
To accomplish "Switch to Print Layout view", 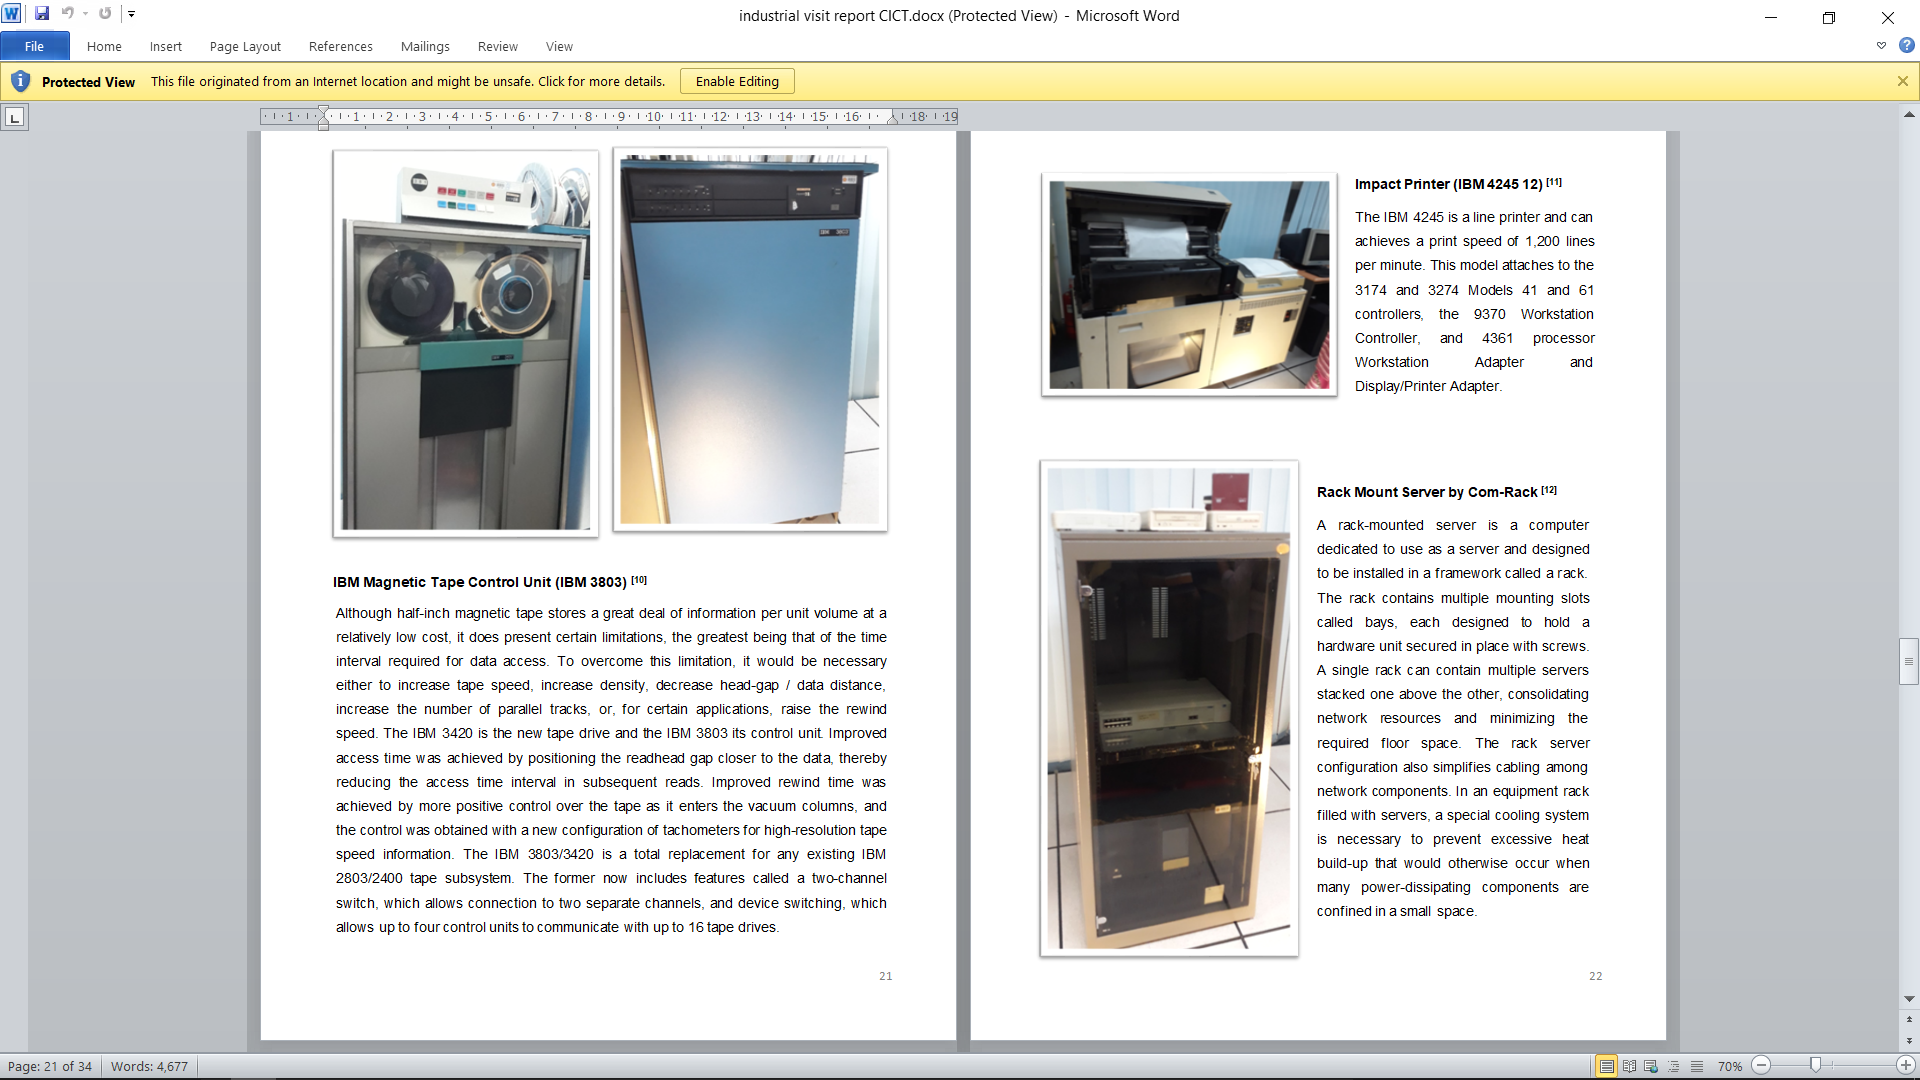I will coord(1606,1066).
